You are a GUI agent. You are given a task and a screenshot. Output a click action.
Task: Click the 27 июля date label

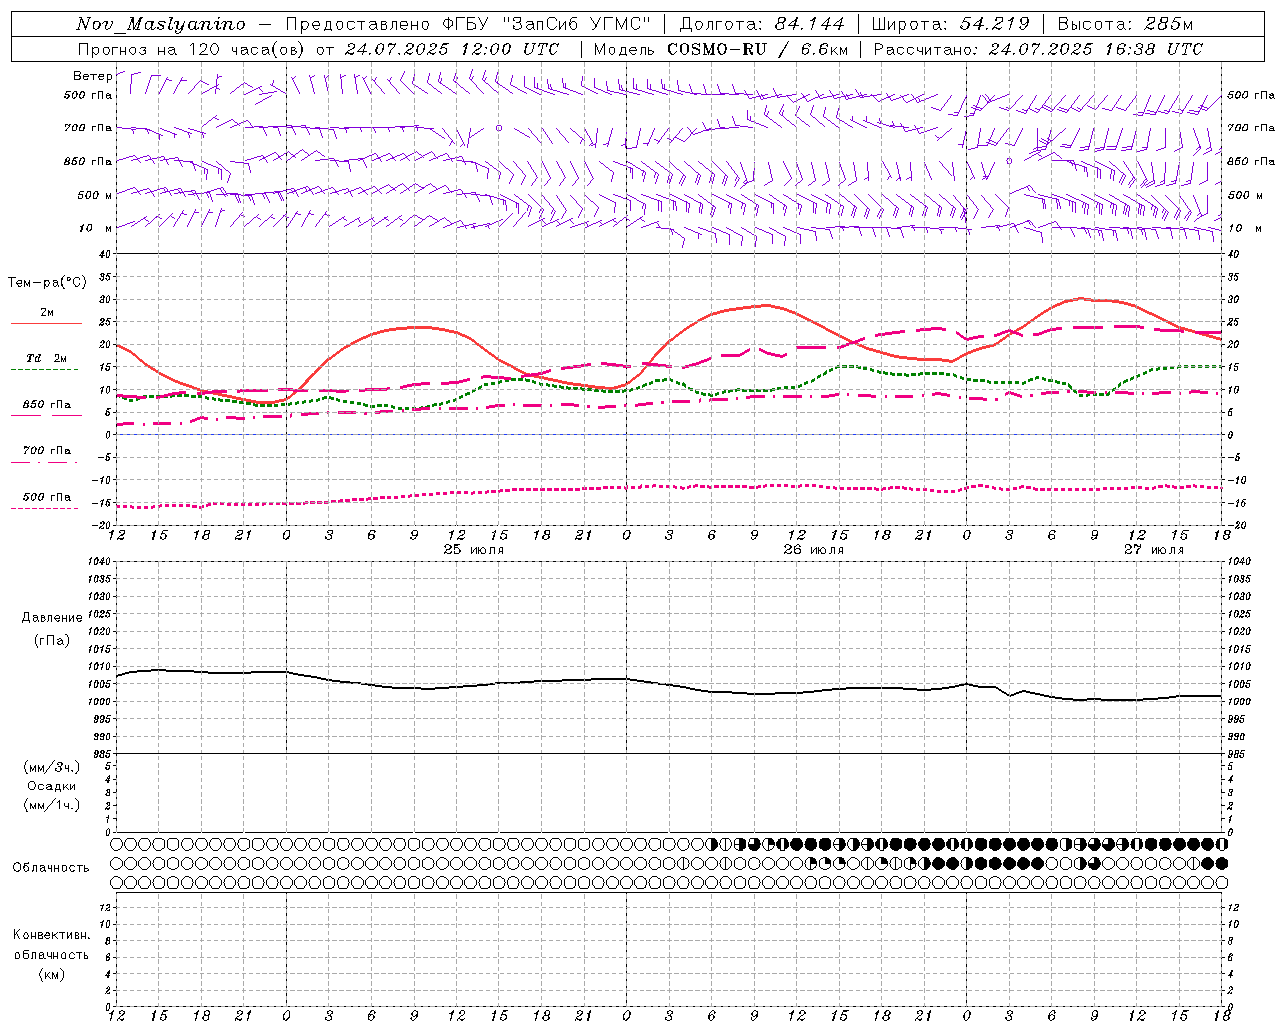pyautogui.click(x=1153, y=550)
